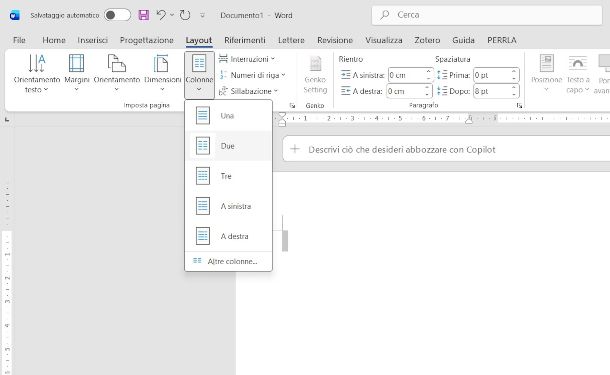Open the Dimensioni page size icon
The width and height of the screenshot is (610, 375).
point(161,63)
